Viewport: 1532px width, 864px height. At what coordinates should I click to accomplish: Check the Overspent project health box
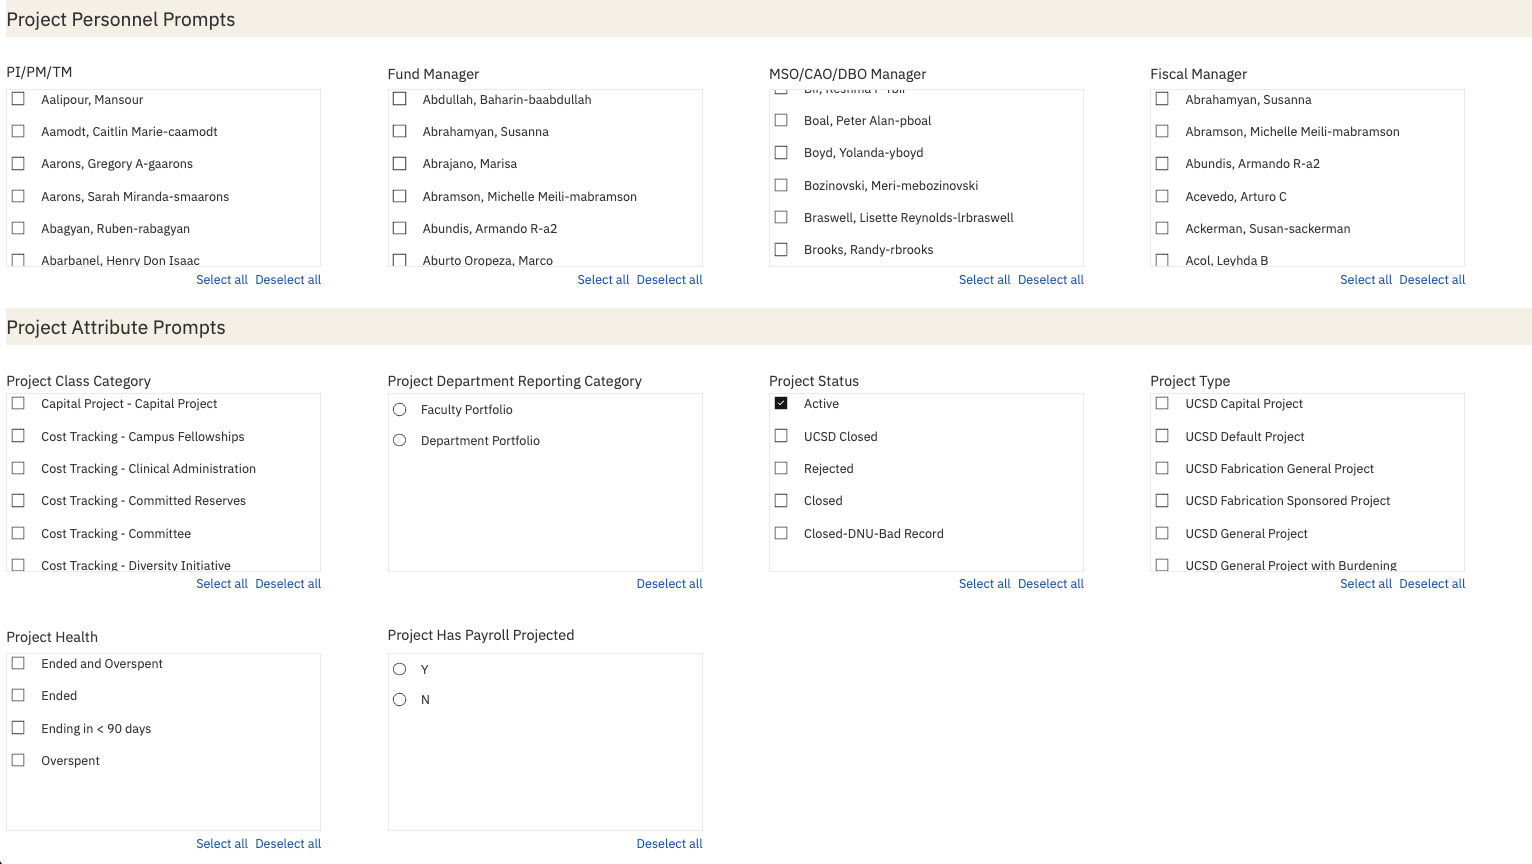(17, 759)
